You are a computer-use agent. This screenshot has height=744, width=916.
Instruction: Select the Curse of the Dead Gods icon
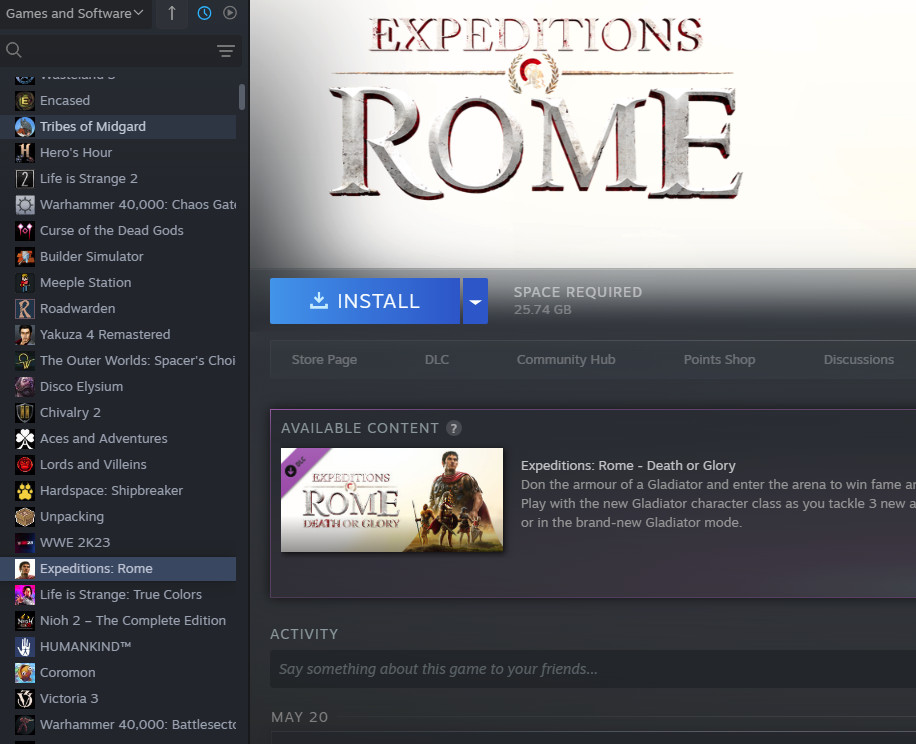[x=25, y=231]
